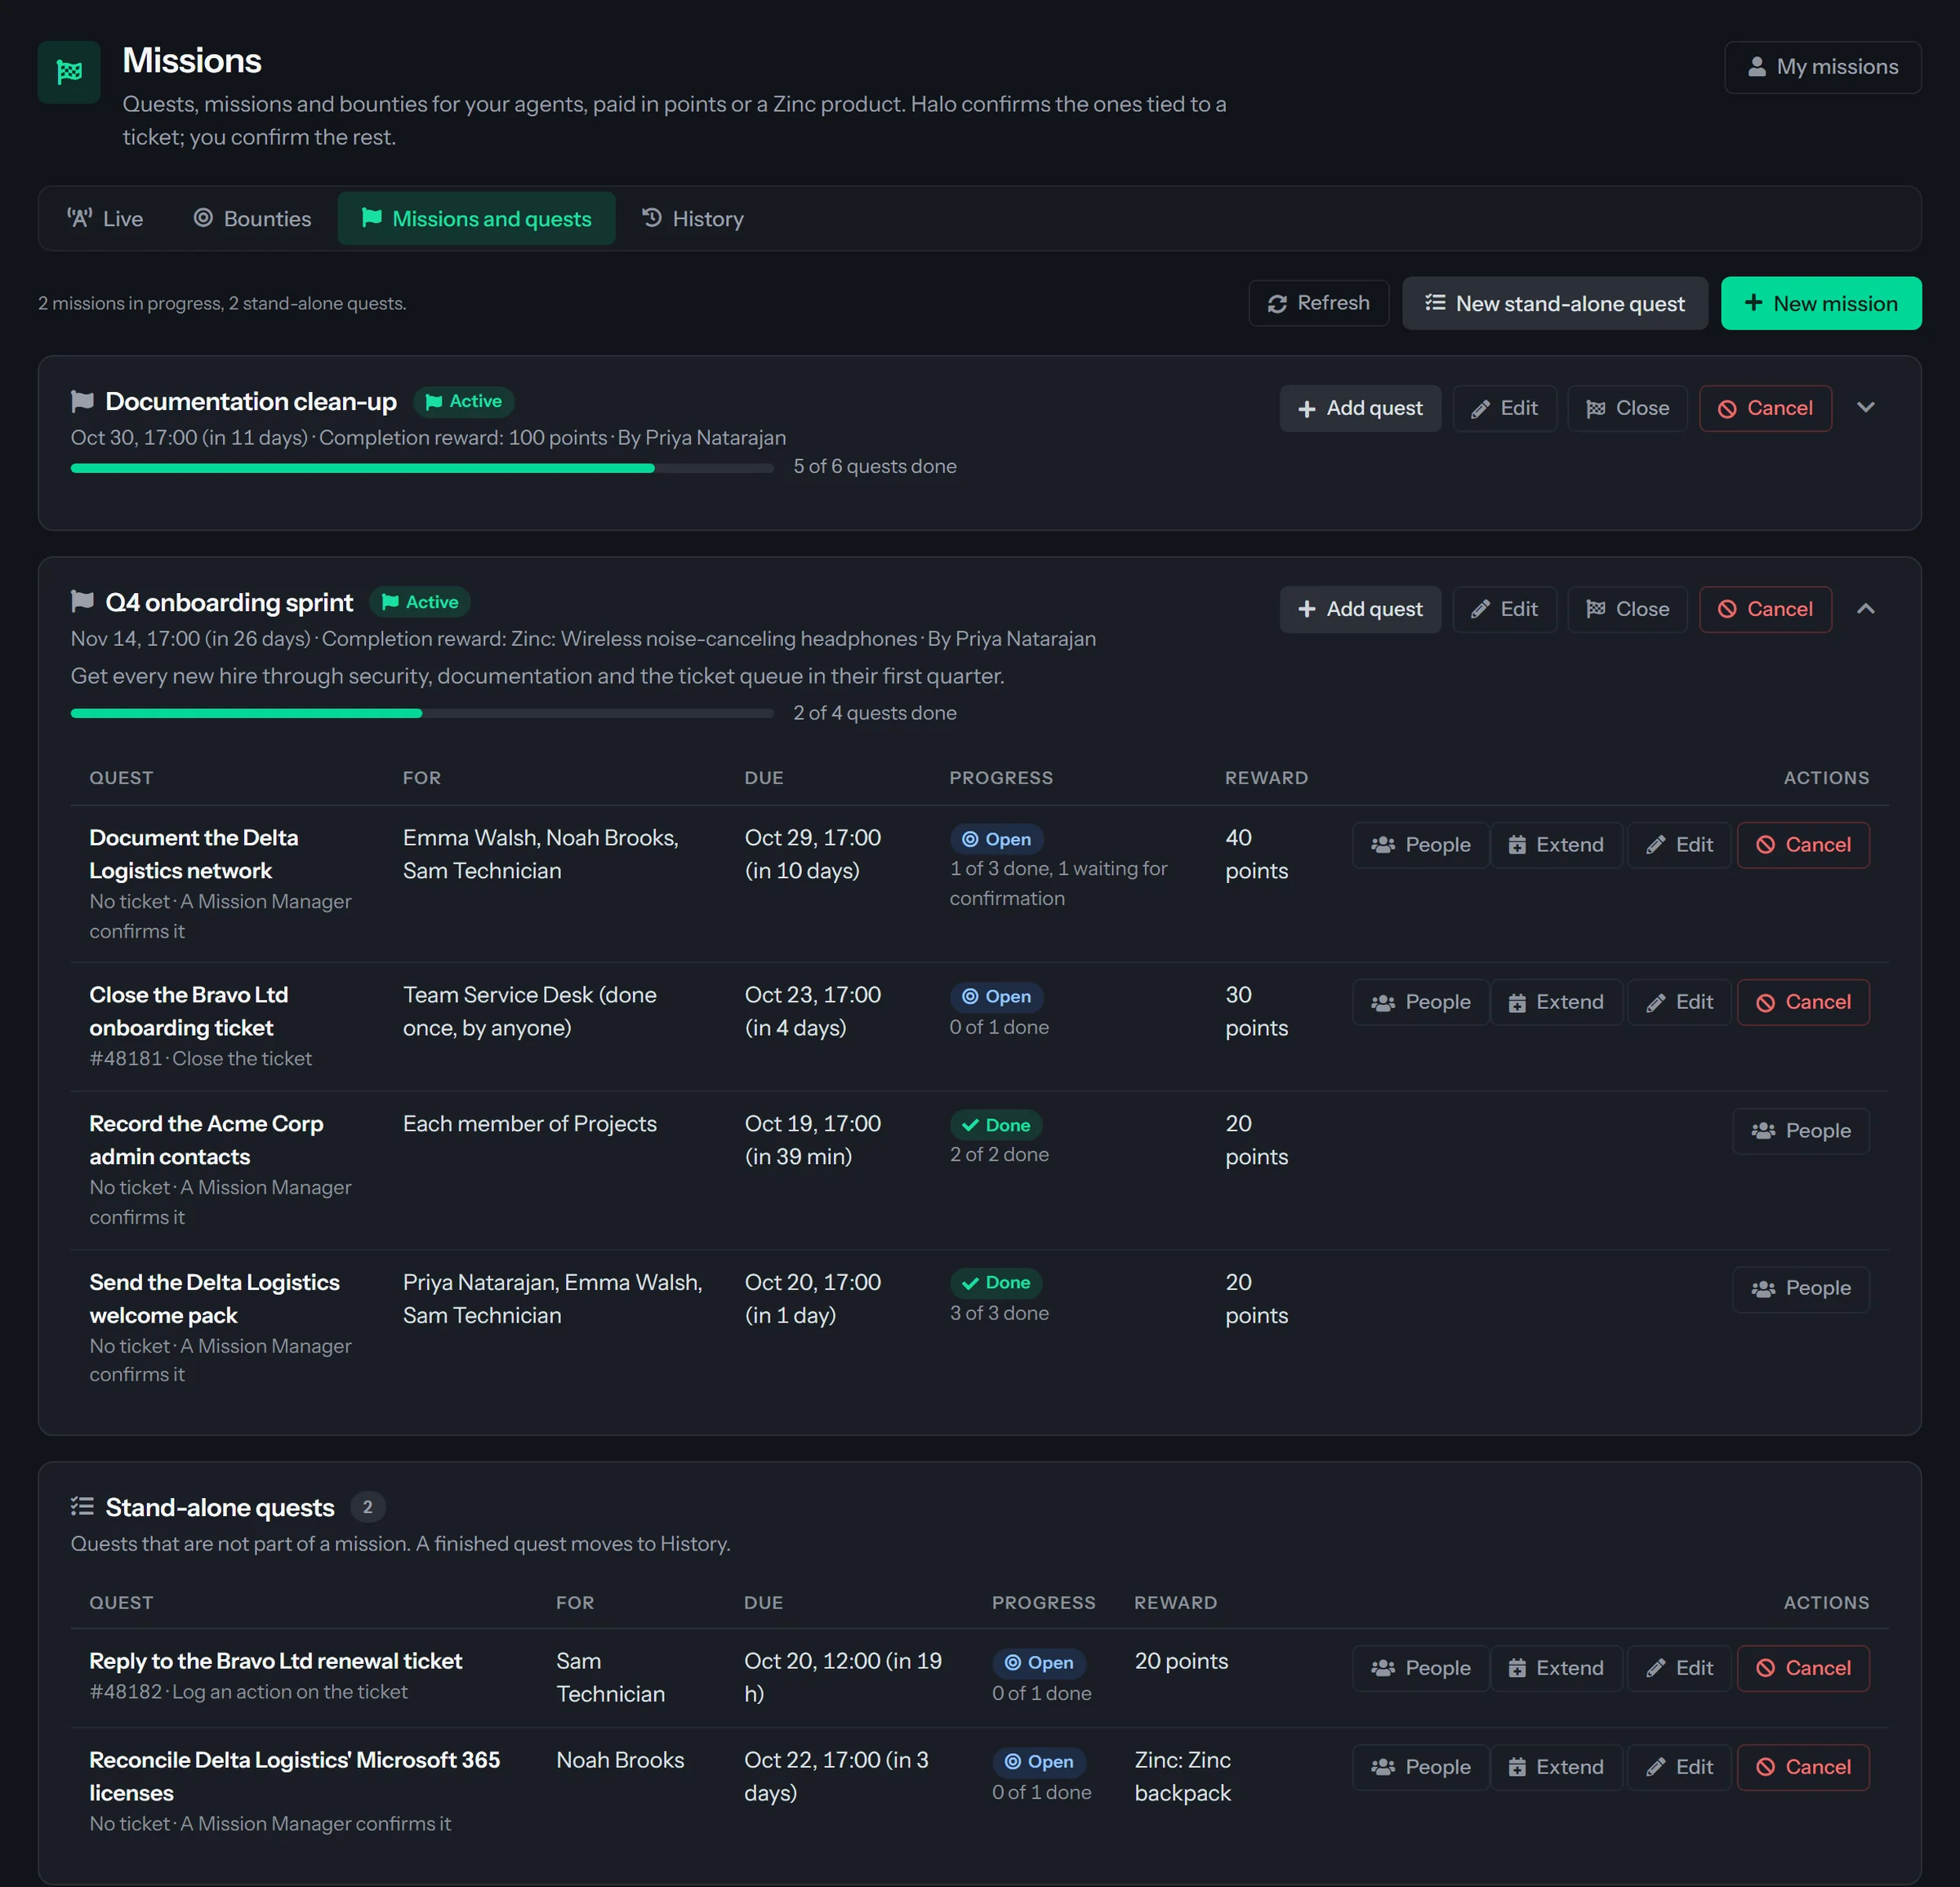1960x1887 pixels.
Task: Edit the Reconcile Microsoft 365 licenses quest
Action: click(x=1679, y=1767)
